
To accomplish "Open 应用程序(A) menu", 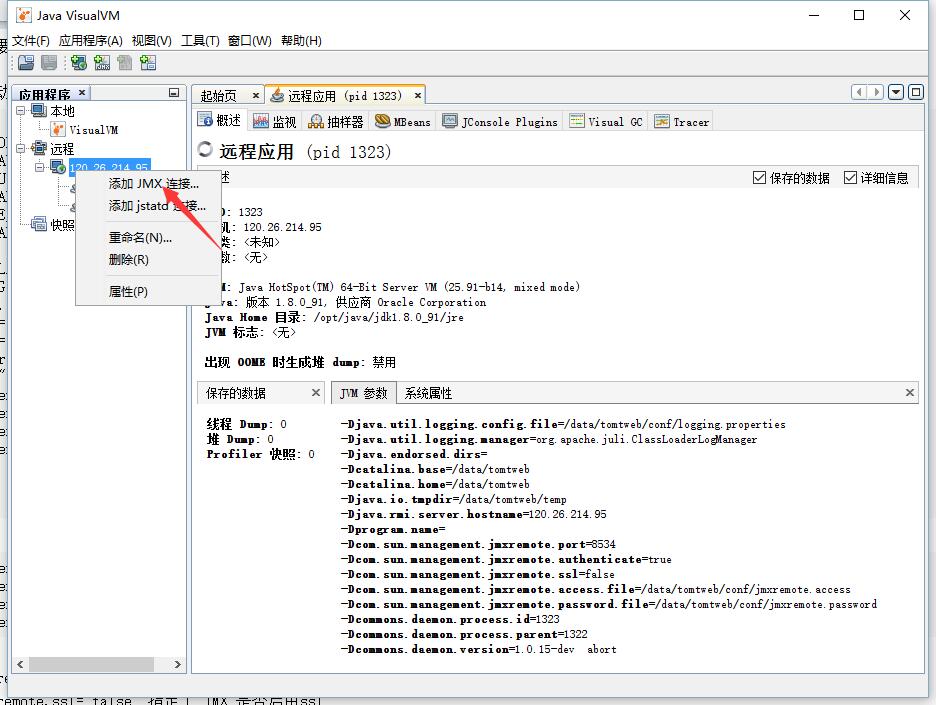I will tap(91, 41).
